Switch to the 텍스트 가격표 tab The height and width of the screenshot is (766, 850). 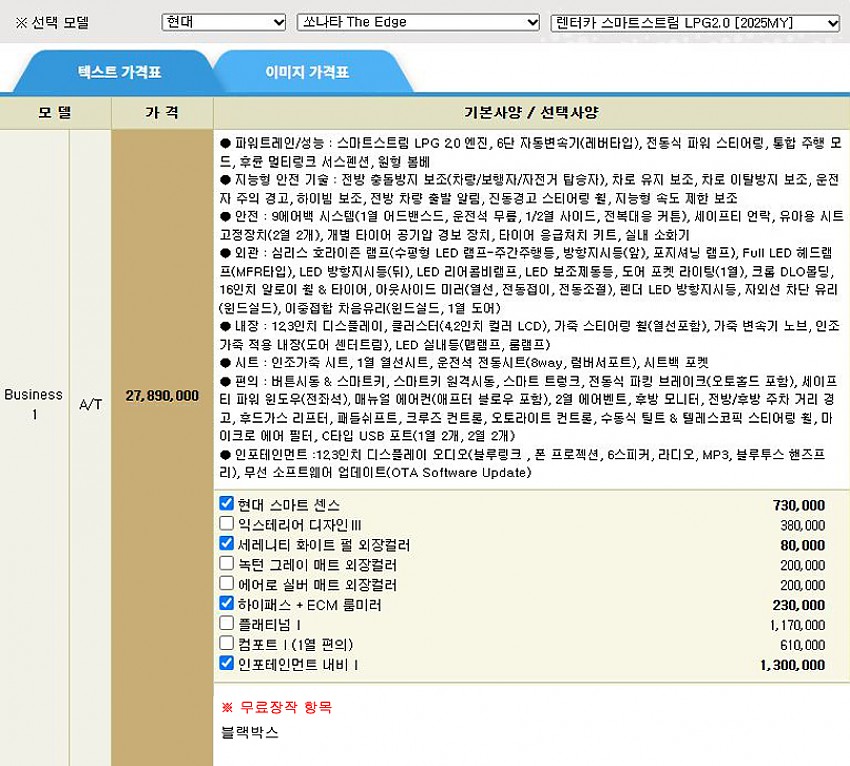(119, 72)
